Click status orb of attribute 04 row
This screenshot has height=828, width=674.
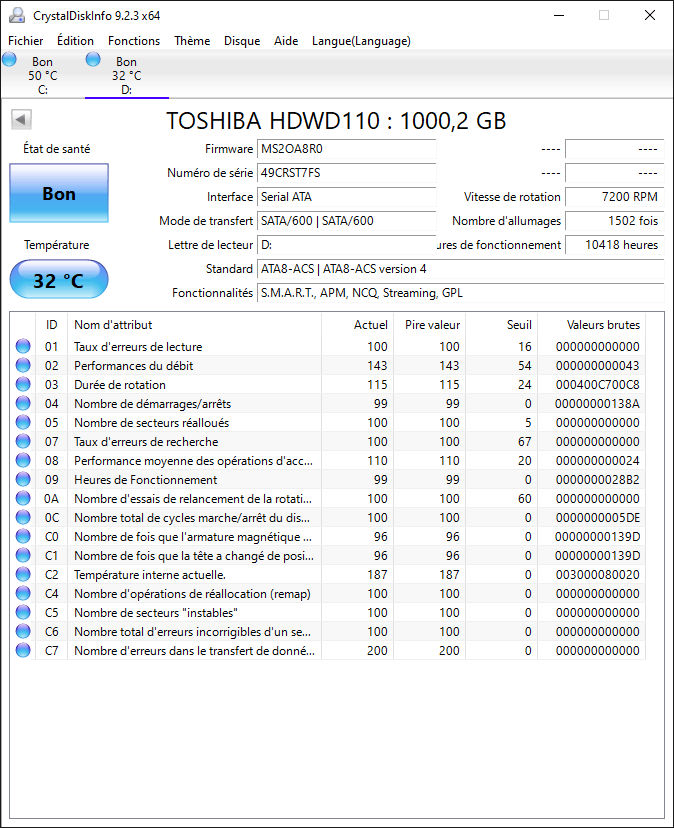click(23, 403)
